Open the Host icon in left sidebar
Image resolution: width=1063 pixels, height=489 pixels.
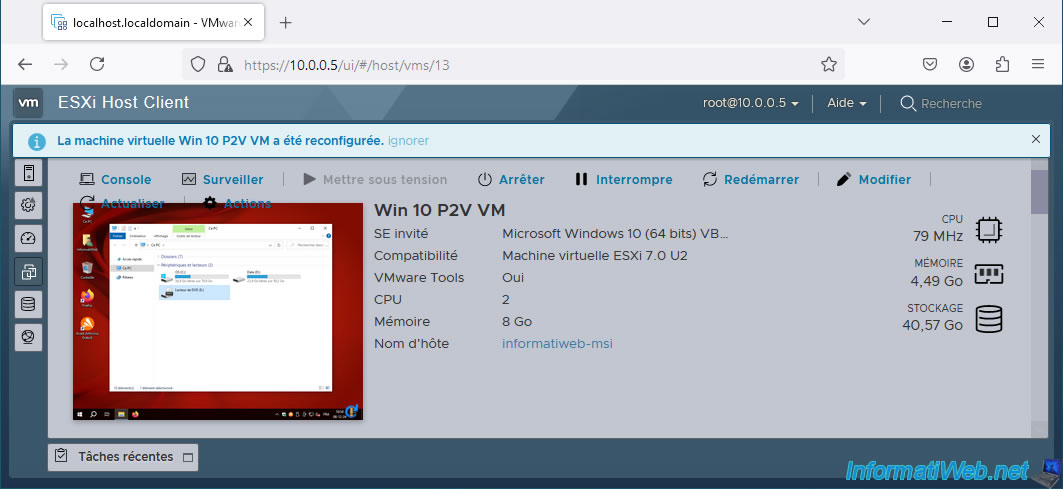28,173
